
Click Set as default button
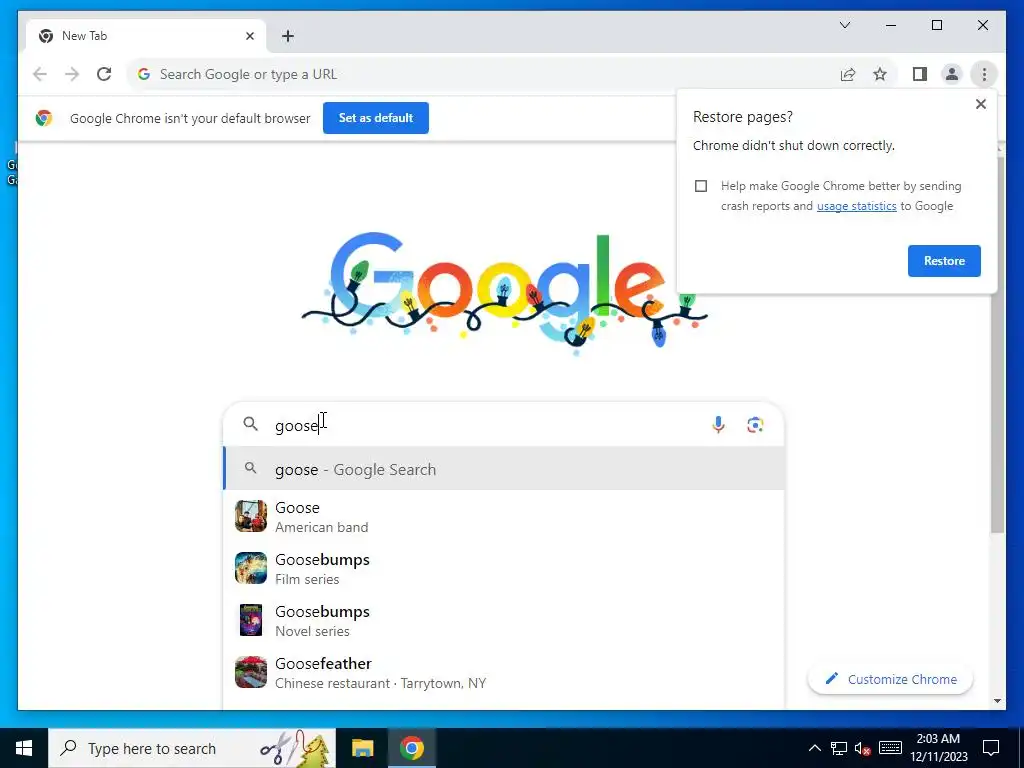click(x=376, y=118)
